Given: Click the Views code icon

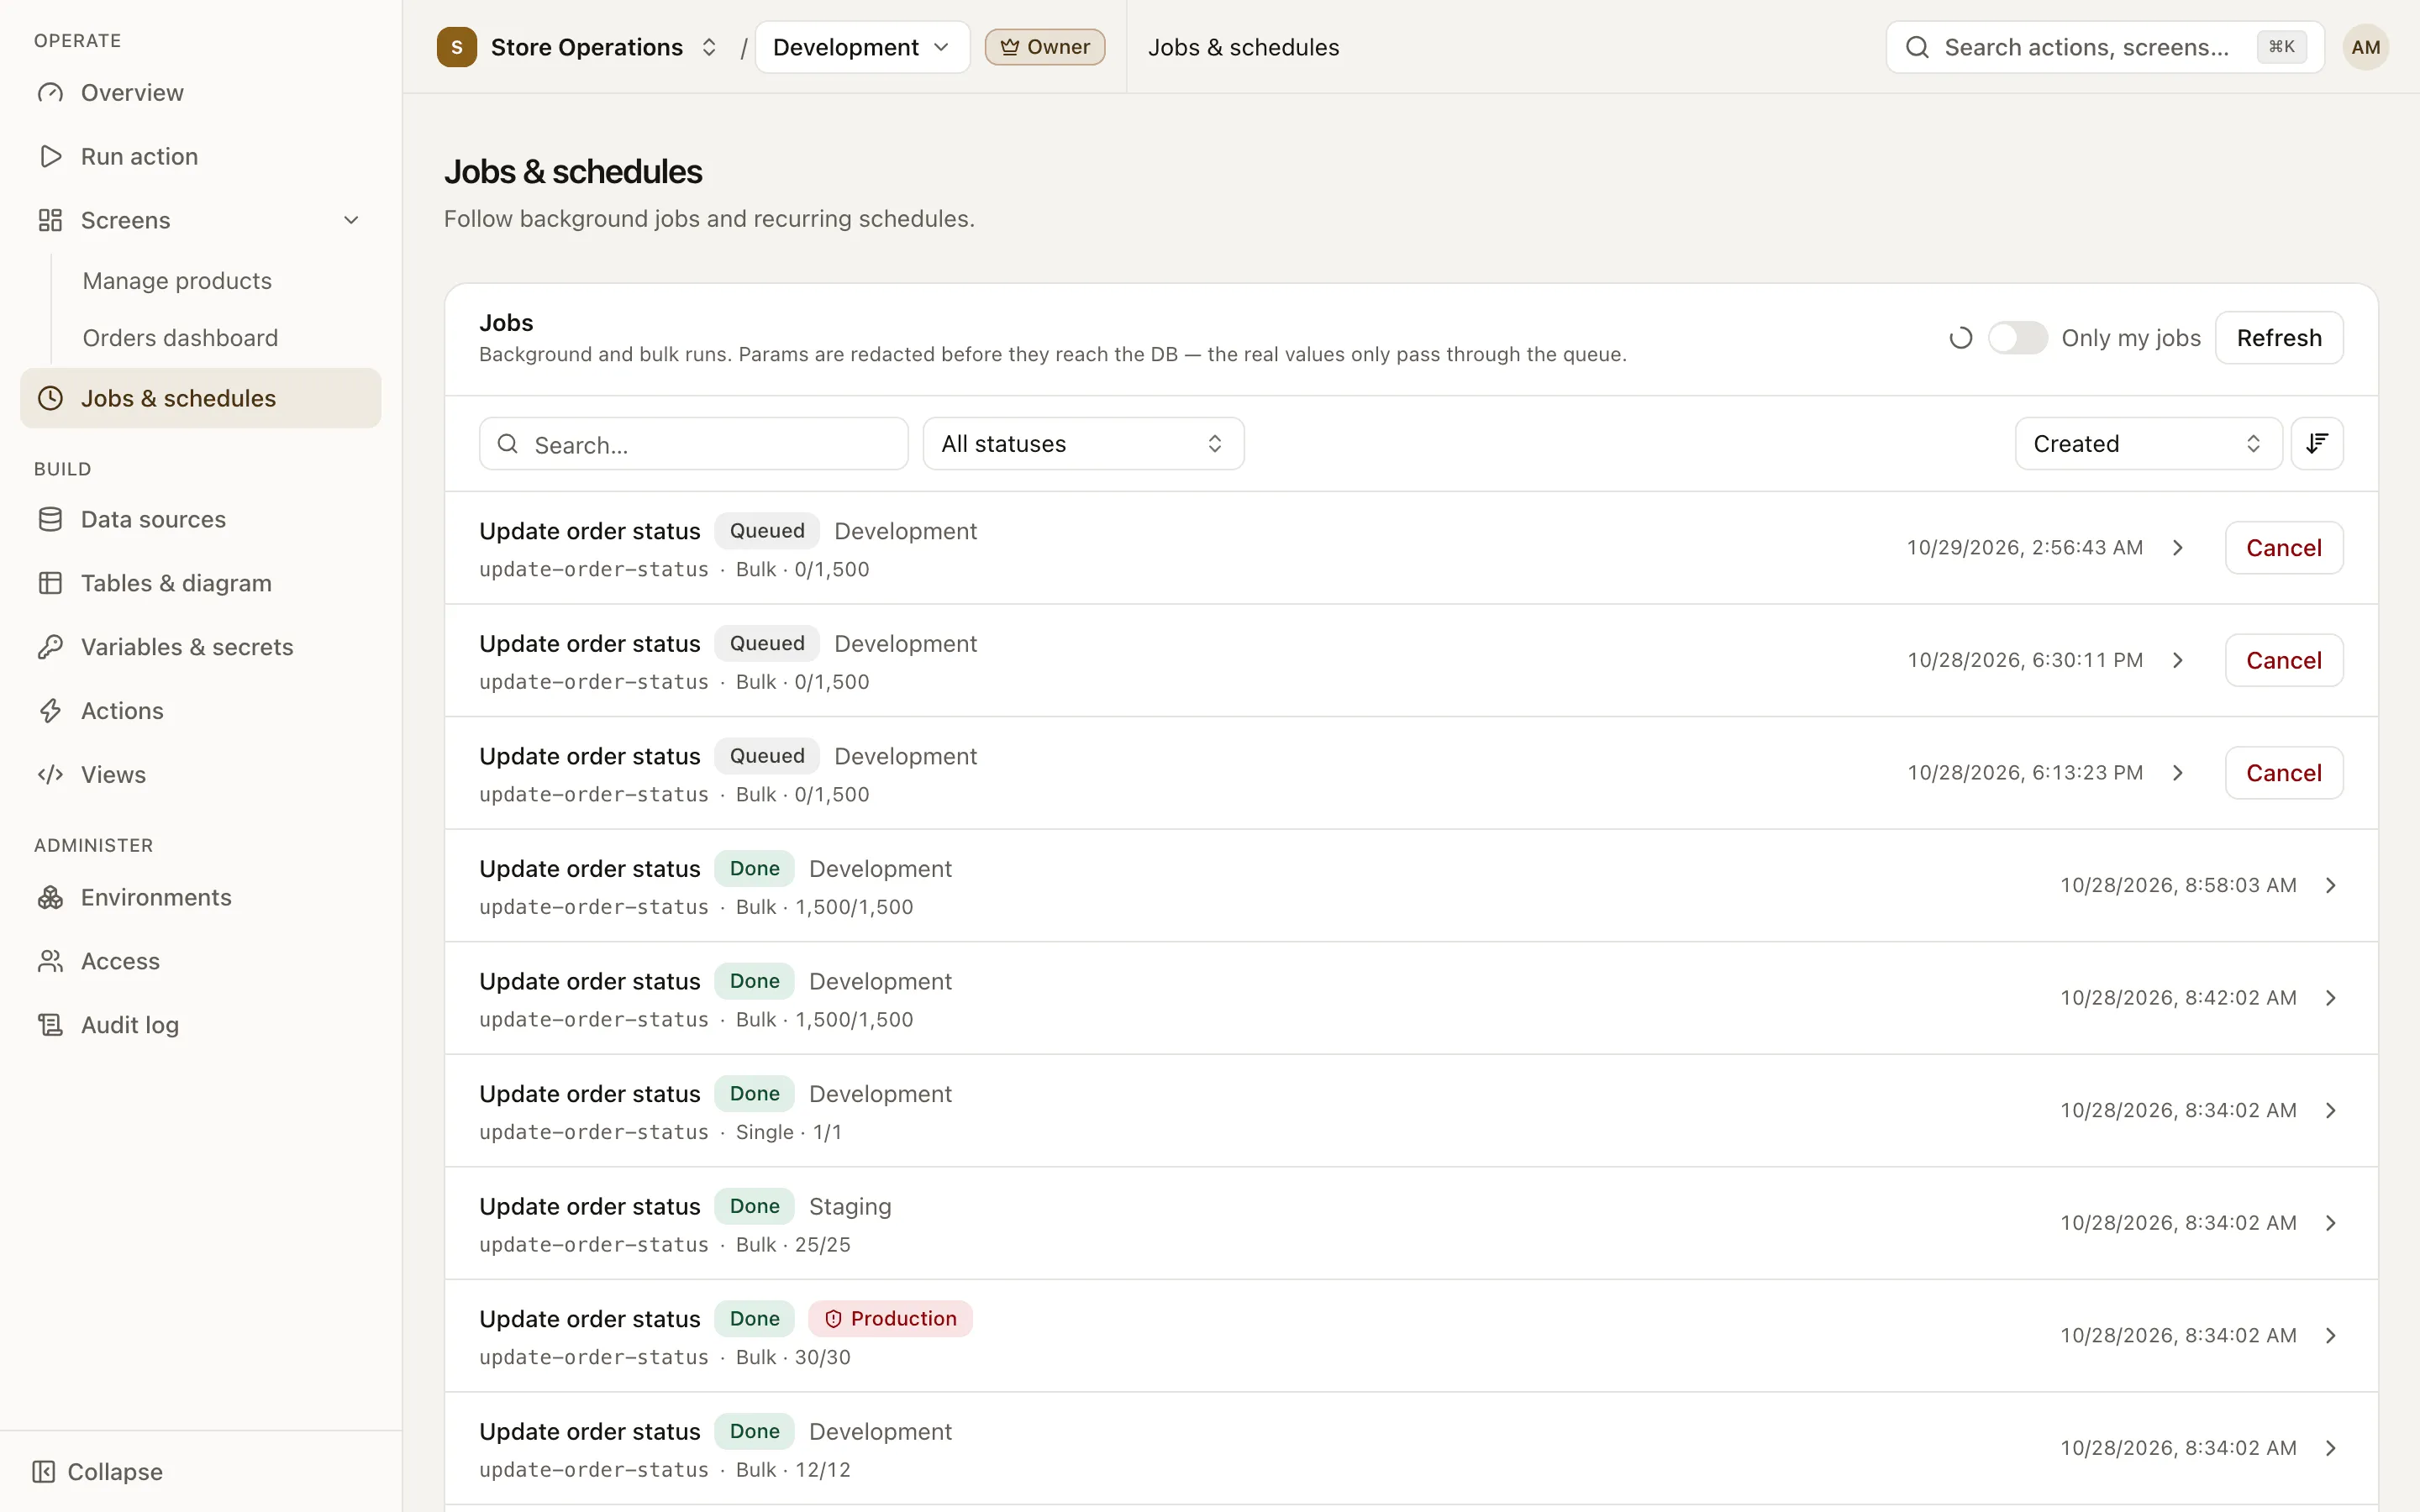Looking at the screenshot, I should coord(50,775).
